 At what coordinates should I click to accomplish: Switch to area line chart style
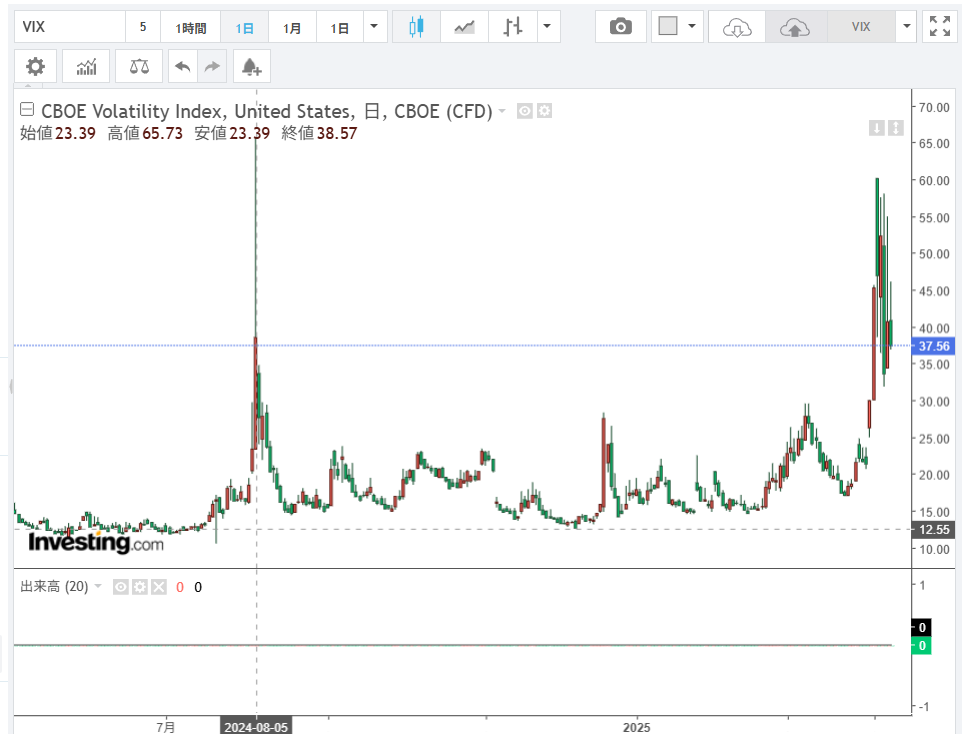coord(464,27)
